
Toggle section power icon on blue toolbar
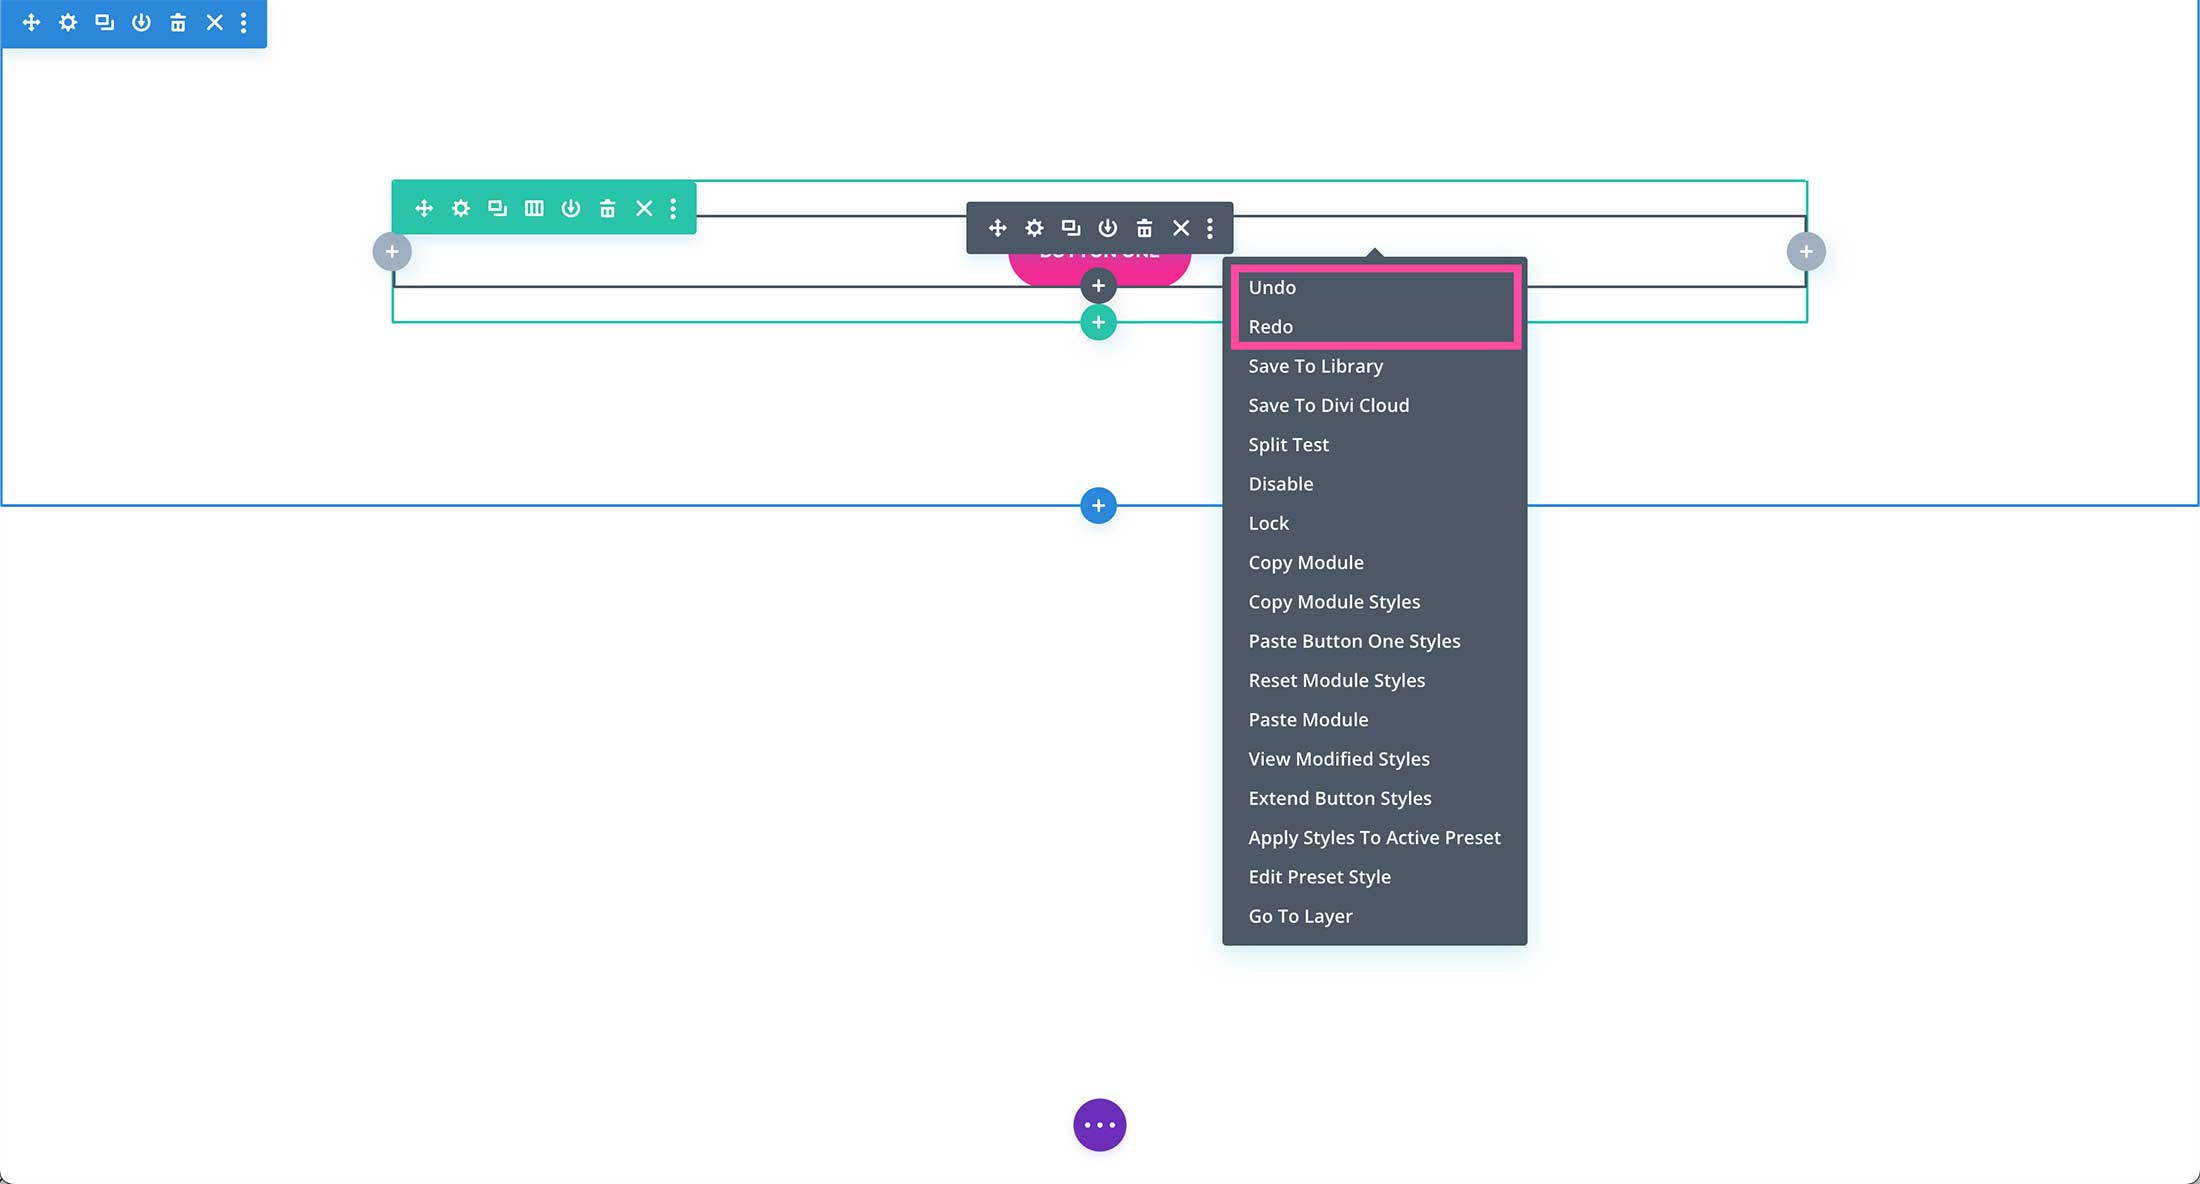point(141,22)
